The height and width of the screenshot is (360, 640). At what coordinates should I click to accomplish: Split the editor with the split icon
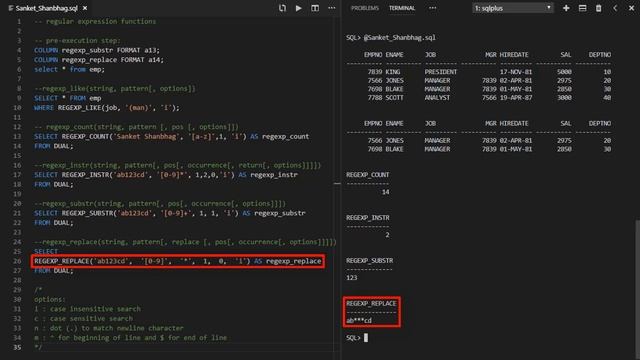pyautogui.click(x=315, y=8)
